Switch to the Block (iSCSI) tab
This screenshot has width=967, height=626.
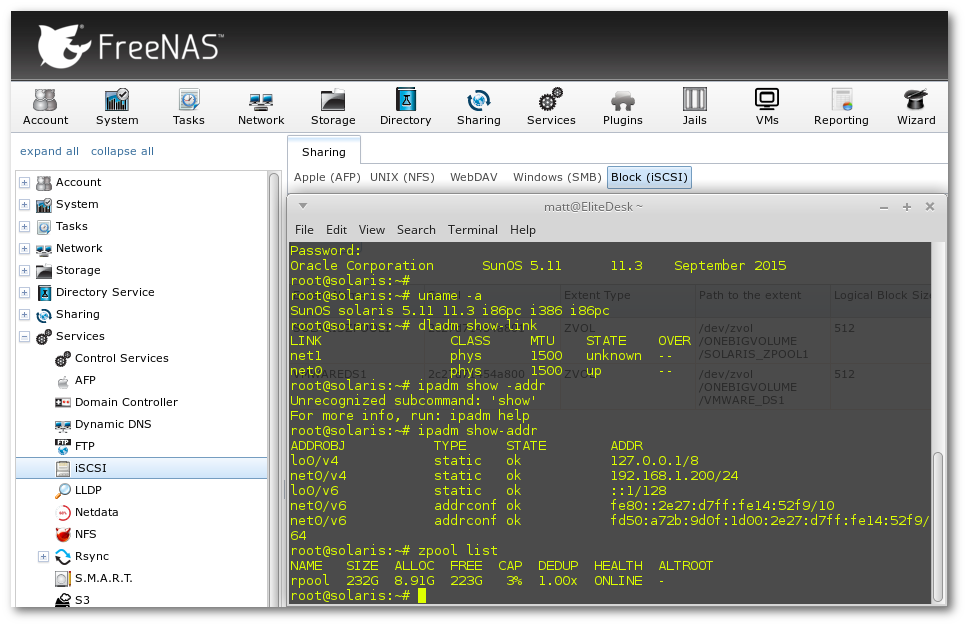point(649,178)
